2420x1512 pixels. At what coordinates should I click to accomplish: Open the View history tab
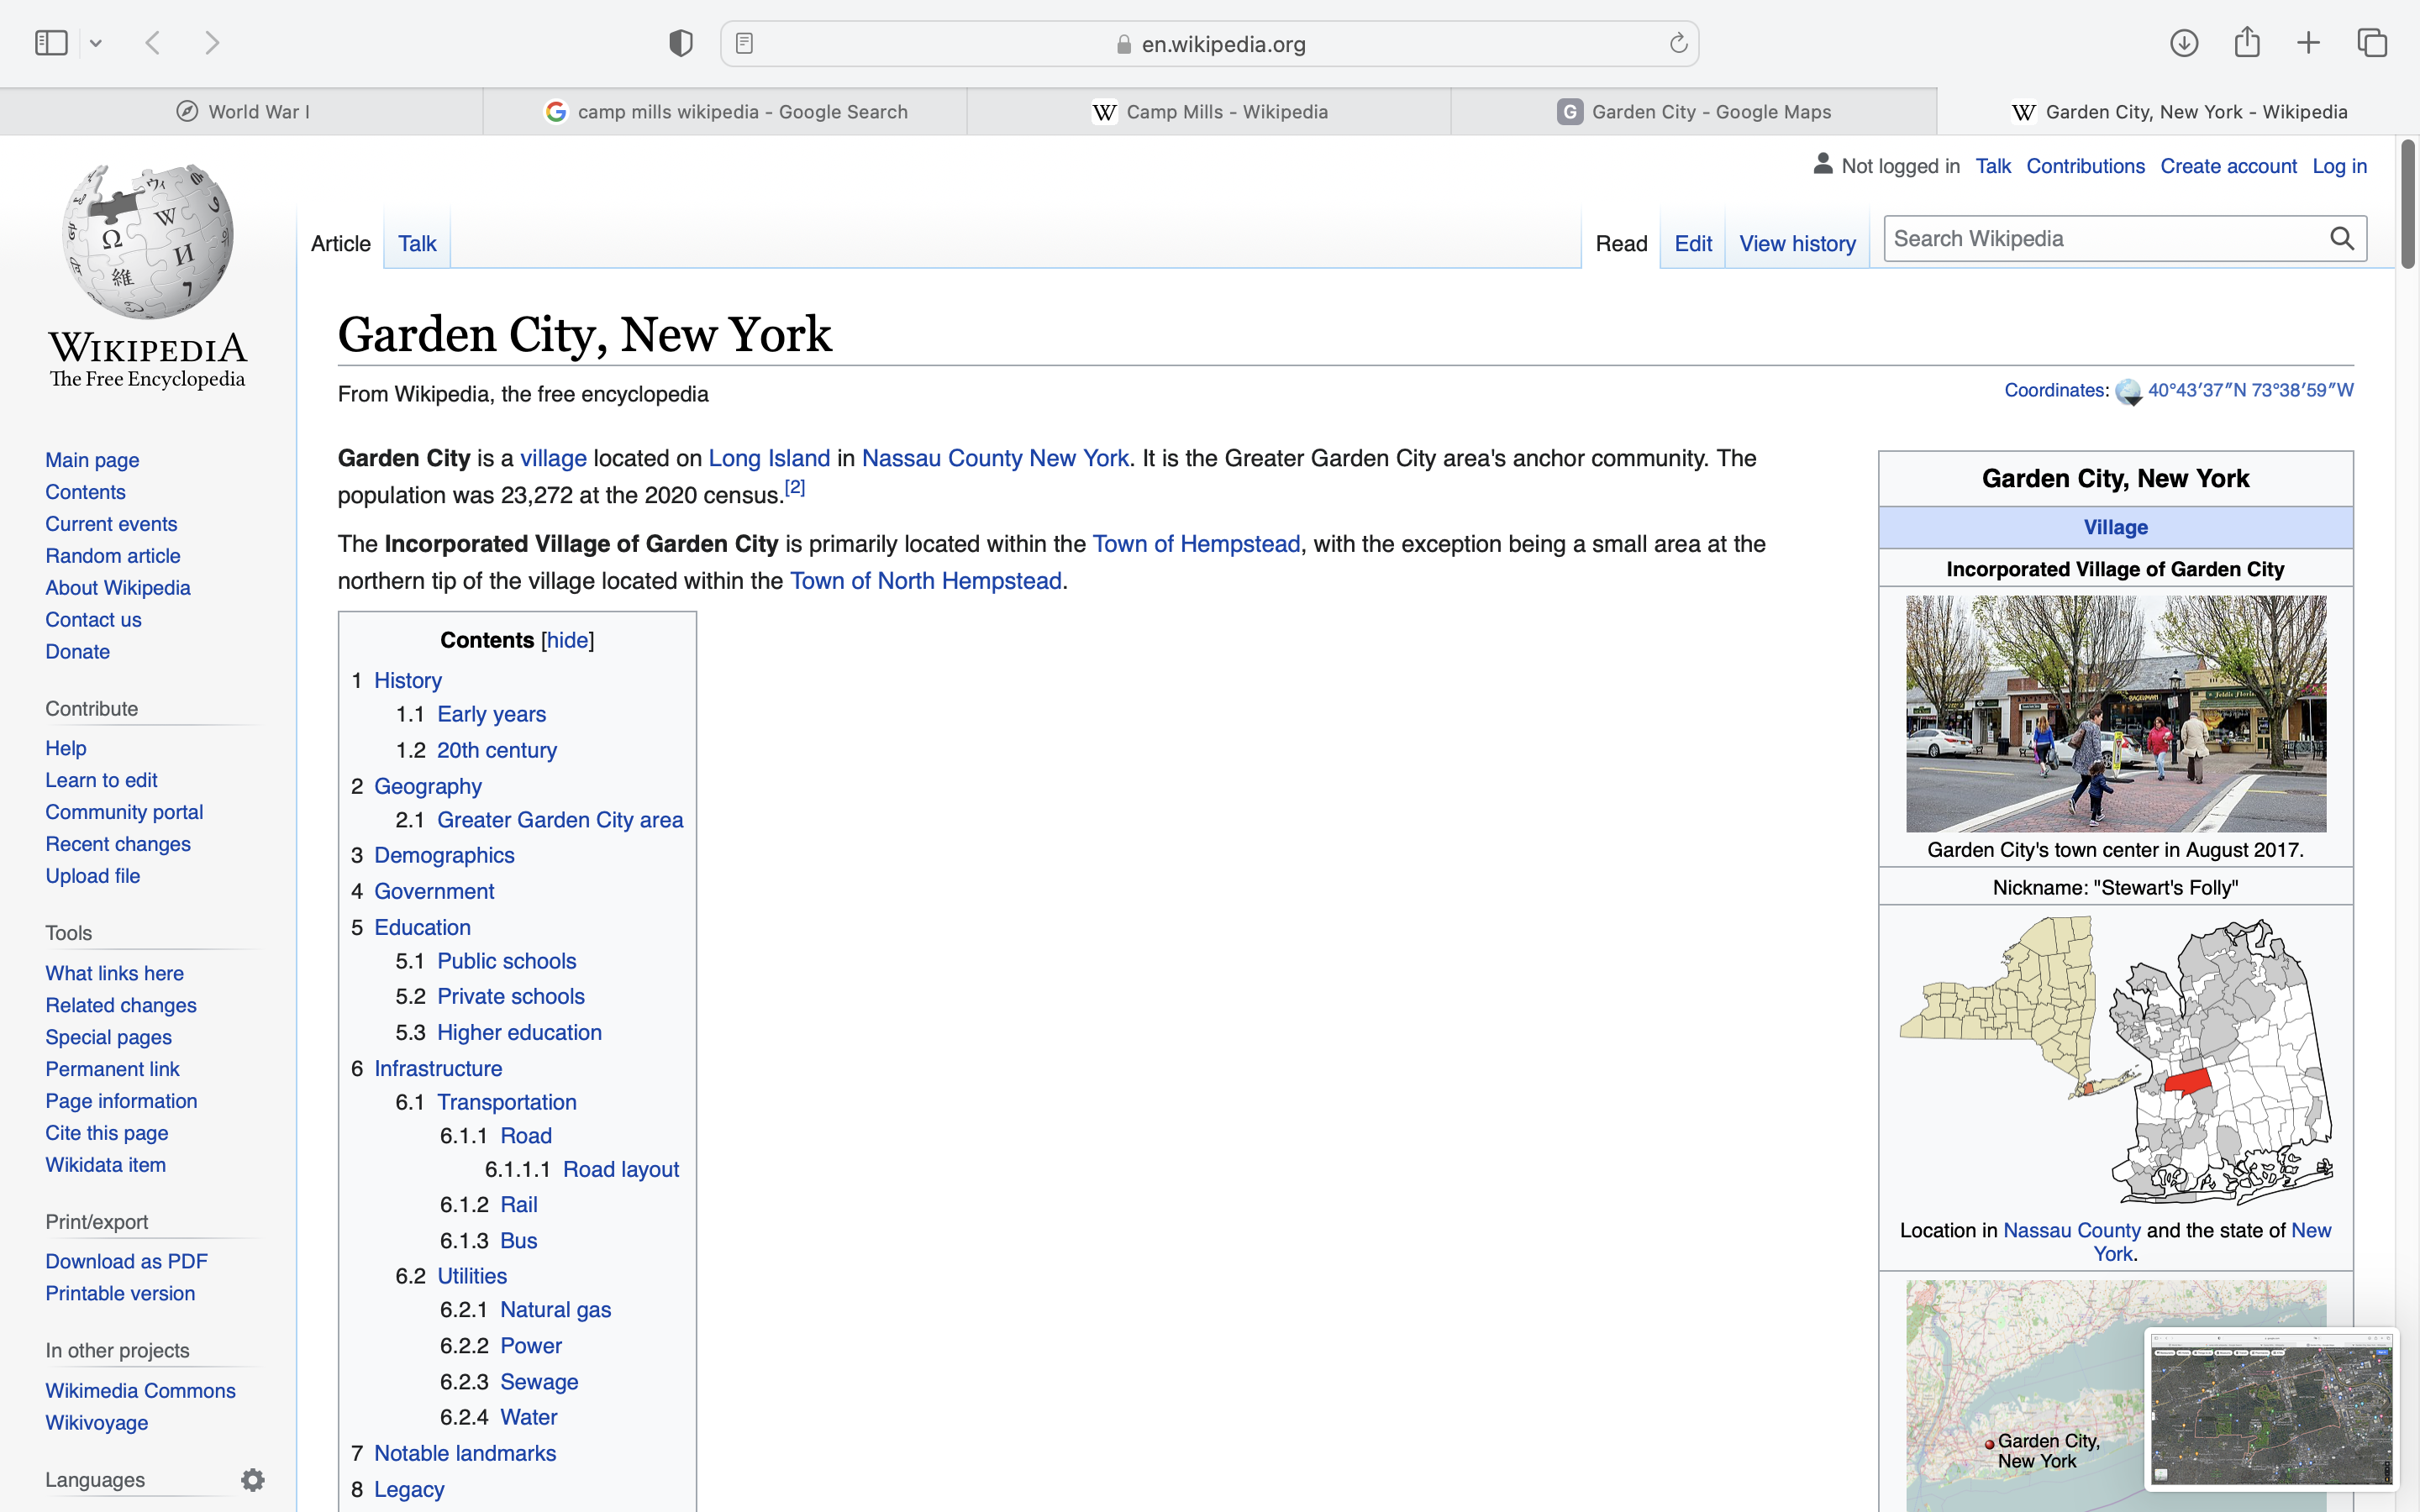pyautogui.click(x=1797, y=244)
